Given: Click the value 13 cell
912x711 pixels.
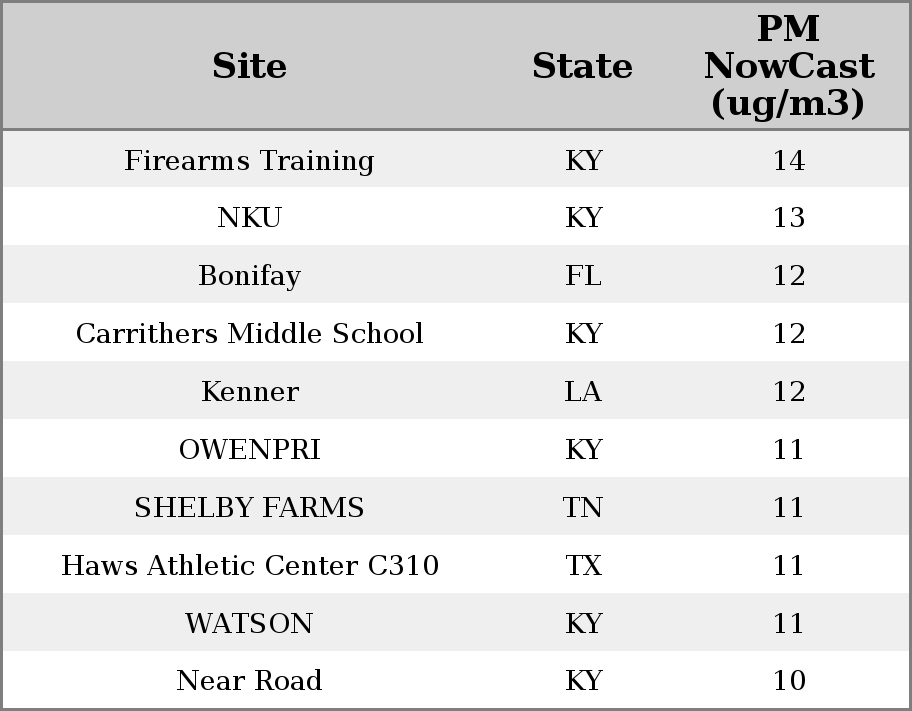Looking at the screenshot, I should click(x=789, y=218).
